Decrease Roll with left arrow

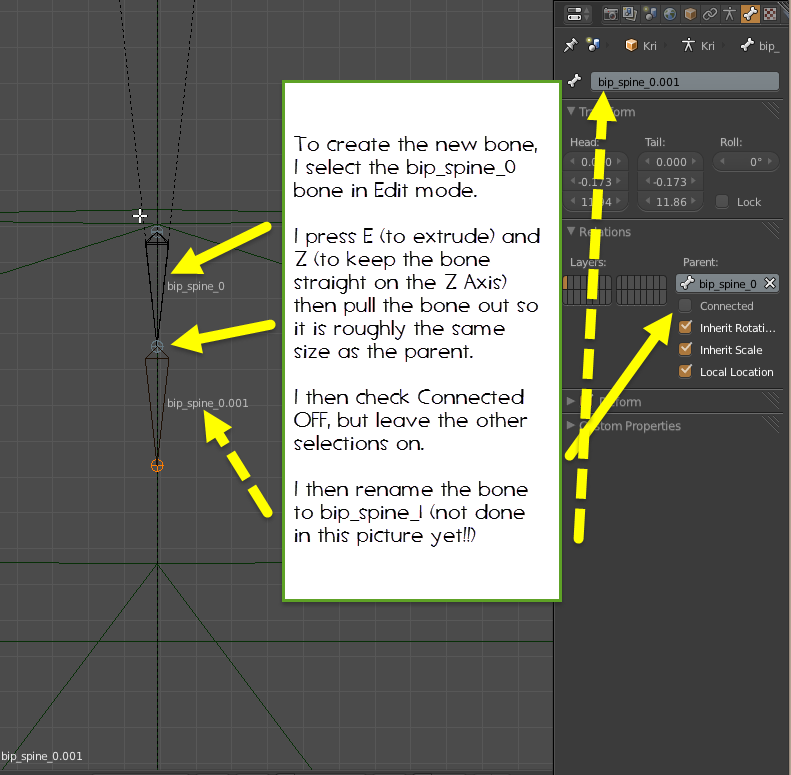pyautogui.click(x=722, y=161)
